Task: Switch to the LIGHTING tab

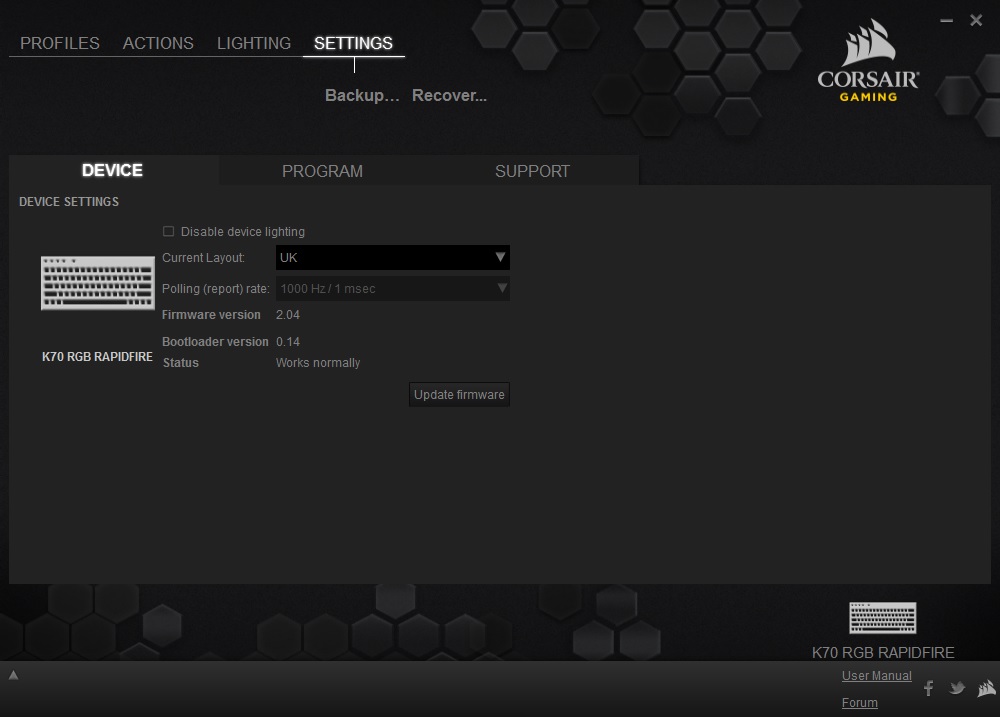Action: tap(254, 43)
